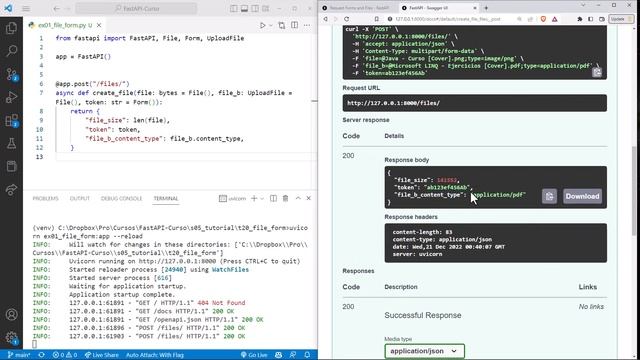This screenshot has width=640, height=360.
Task: Open browser extensions puzzle icon
Action: 580,19
